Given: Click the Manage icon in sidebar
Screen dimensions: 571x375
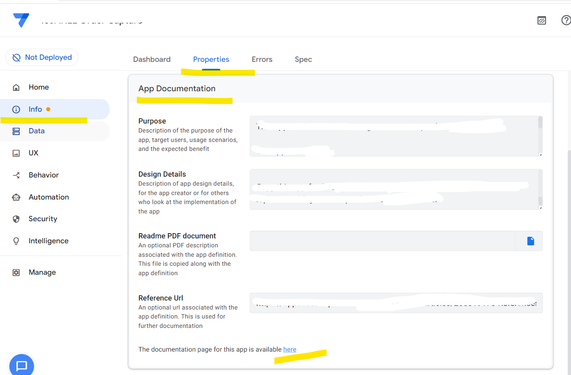Looking at the screenshot, I should [16, 272].
